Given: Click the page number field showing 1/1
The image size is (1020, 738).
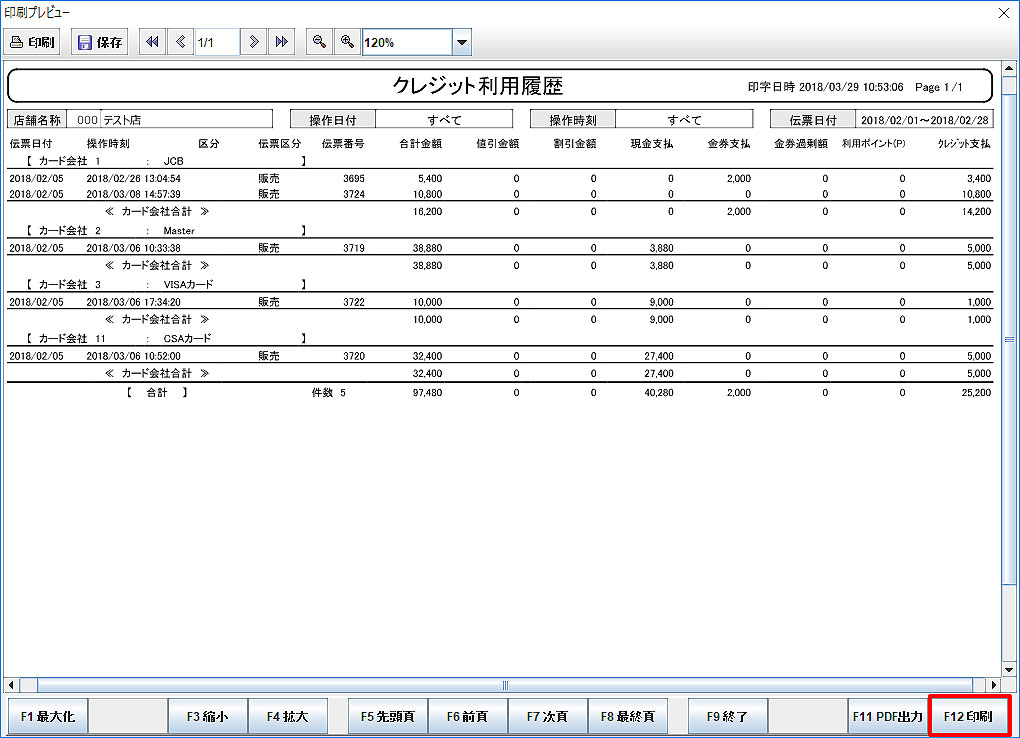Looking at the screenshot, I should click(216, 42).
